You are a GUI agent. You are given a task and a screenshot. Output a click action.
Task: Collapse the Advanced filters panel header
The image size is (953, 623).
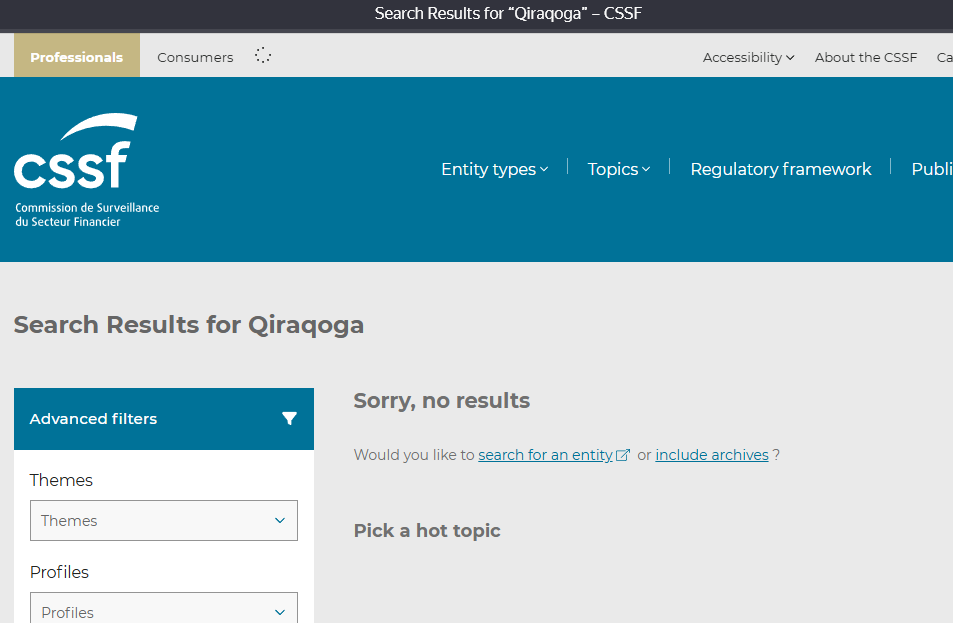coord(93,419)
